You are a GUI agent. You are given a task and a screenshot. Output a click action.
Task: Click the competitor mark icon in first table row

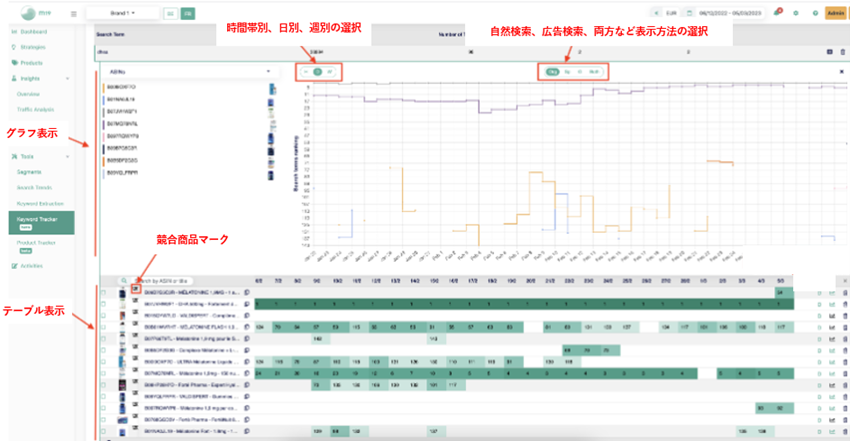pos(136,289)
